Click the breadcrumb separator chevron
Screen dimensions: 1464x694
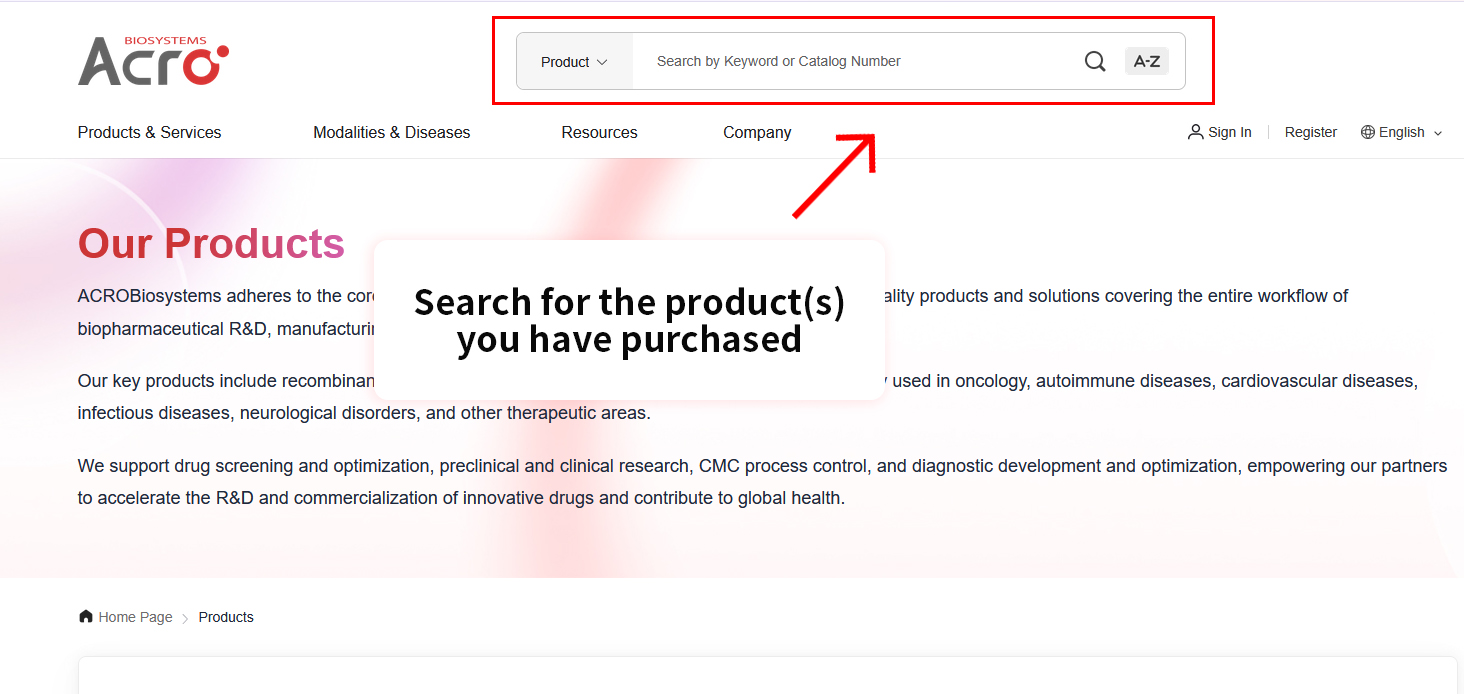[185, 618]
